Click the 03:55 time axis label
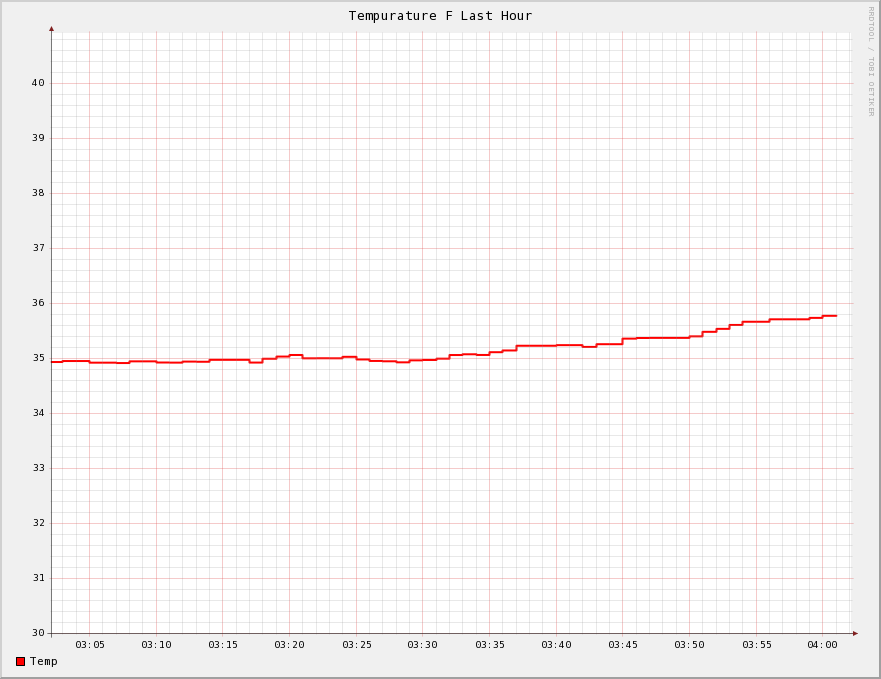The image size is (881, 679). click(756, 645)
